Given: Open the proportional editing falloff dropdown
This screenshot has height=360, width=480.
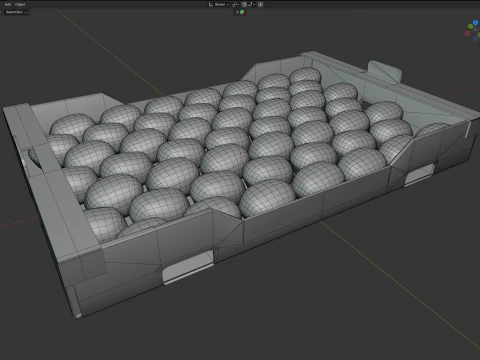Looking at the screenshot, I should 268,4.
